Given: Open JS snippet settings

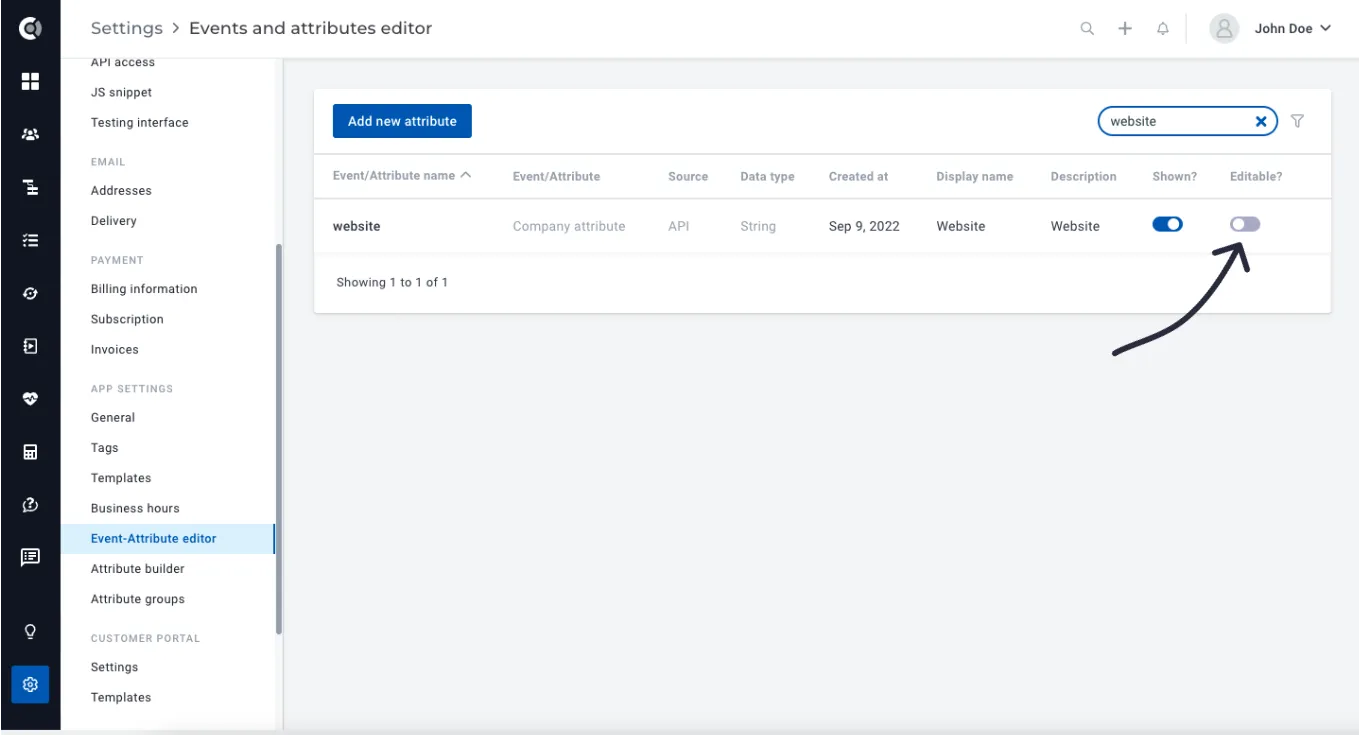Looking at the screenshot, I should point(122,93).
